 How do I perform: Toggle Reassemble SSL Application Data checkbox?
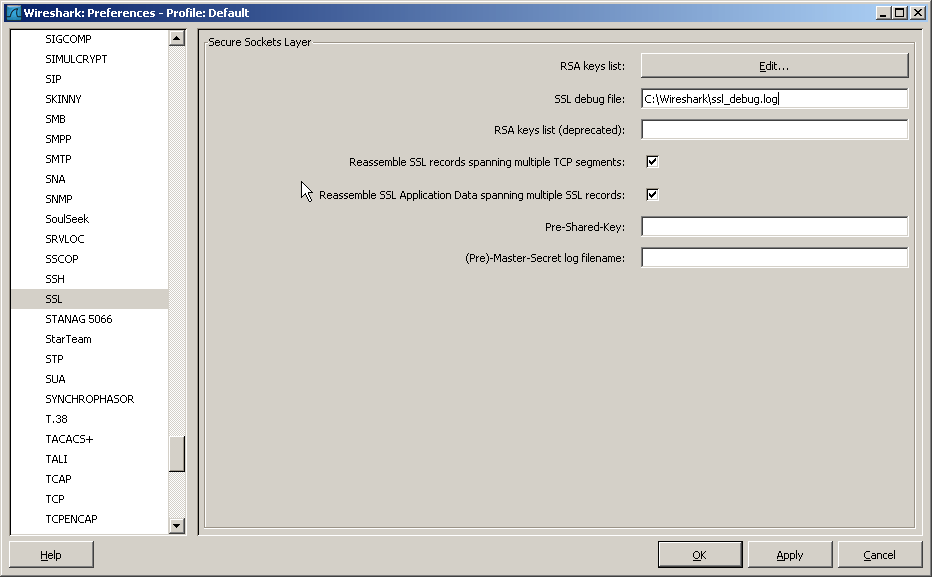click(651, 194)
